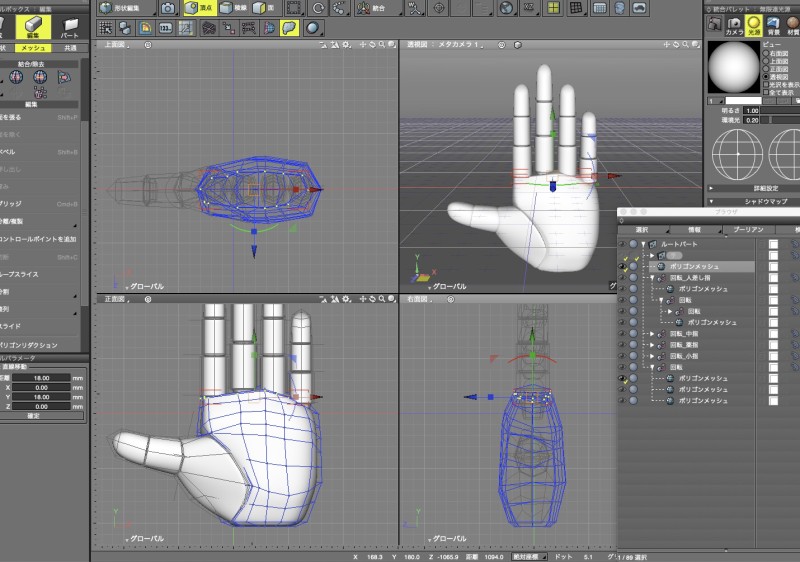Expand the 回転_中指 tree node
This screenshot has height=562, width=800.
pyautogui.click(x=652, y=334)
